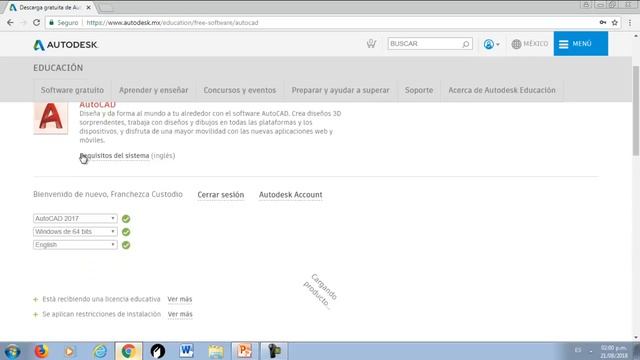Open PowerPoint from the taskbar

(244, 351)
